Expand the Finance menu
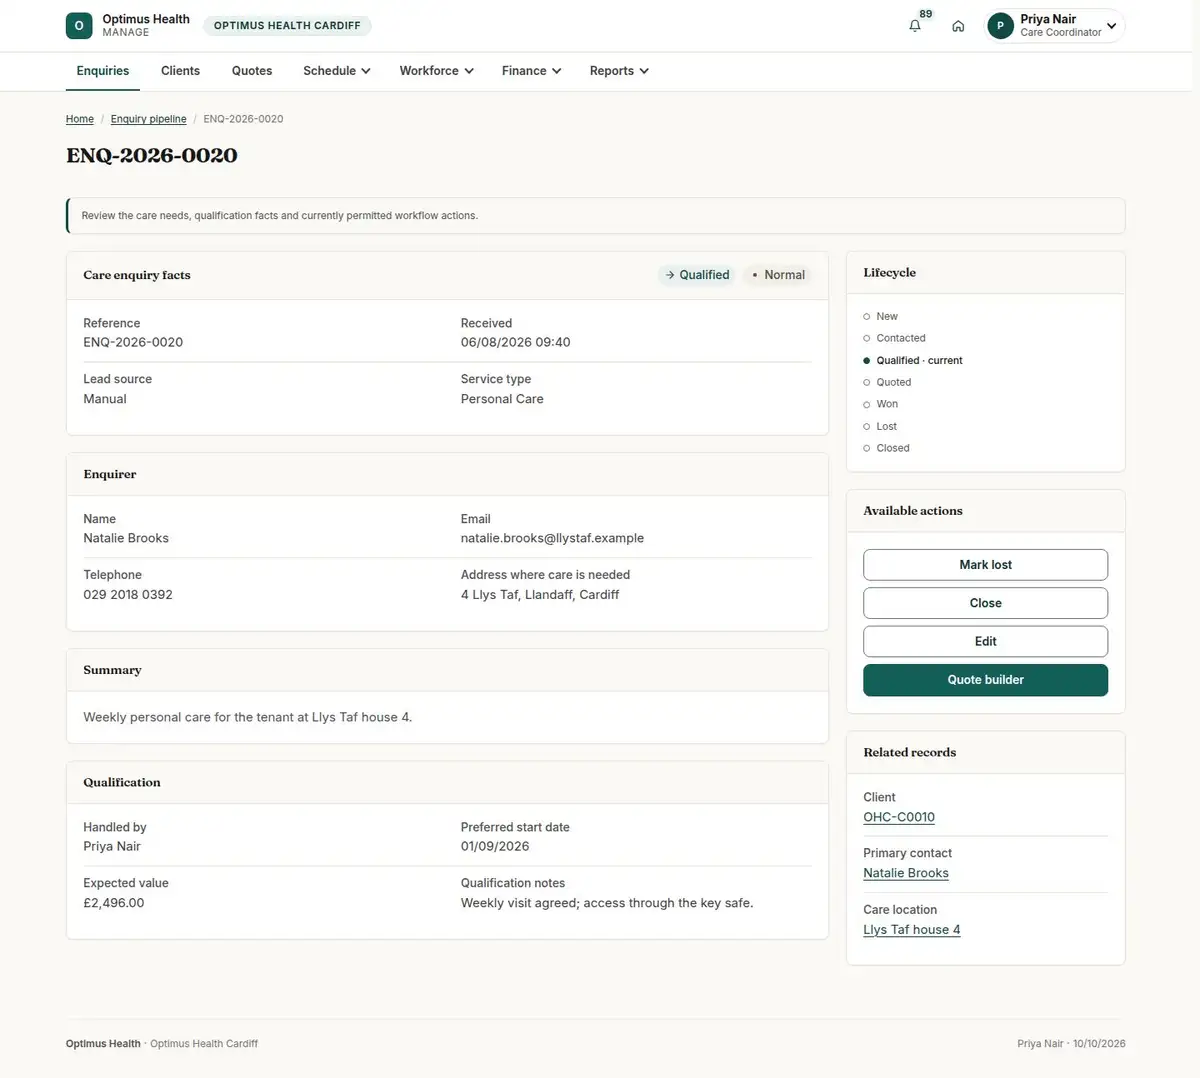This screenshot has width=1200, height=1078. tap(531, 71)
